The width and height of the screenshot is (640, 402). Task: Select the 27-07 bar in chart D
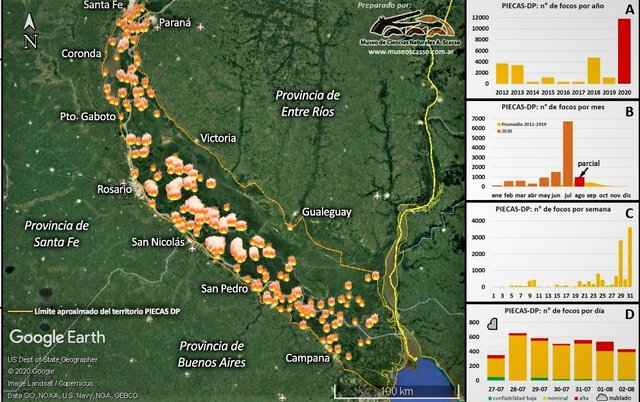point(496,368)
